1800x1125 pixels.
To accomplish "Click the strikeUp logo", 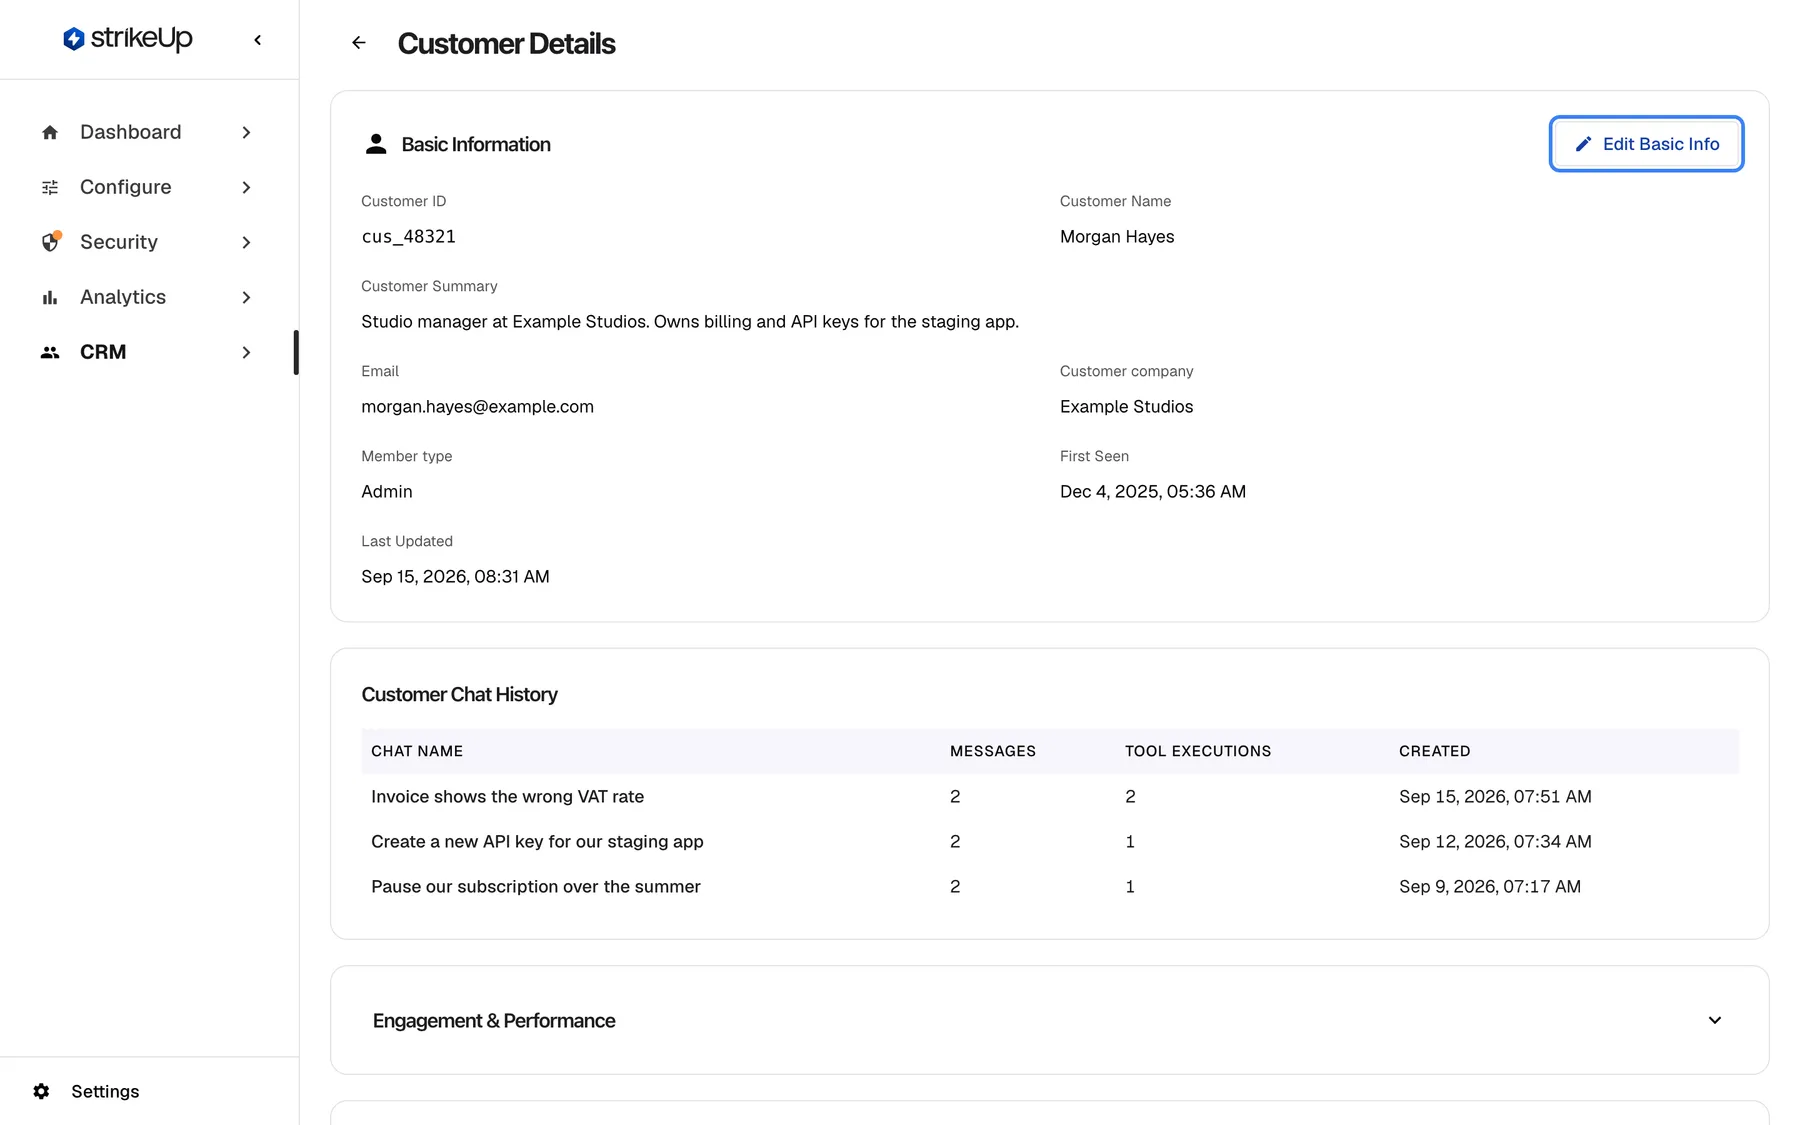I will click(x=127, y=39).
